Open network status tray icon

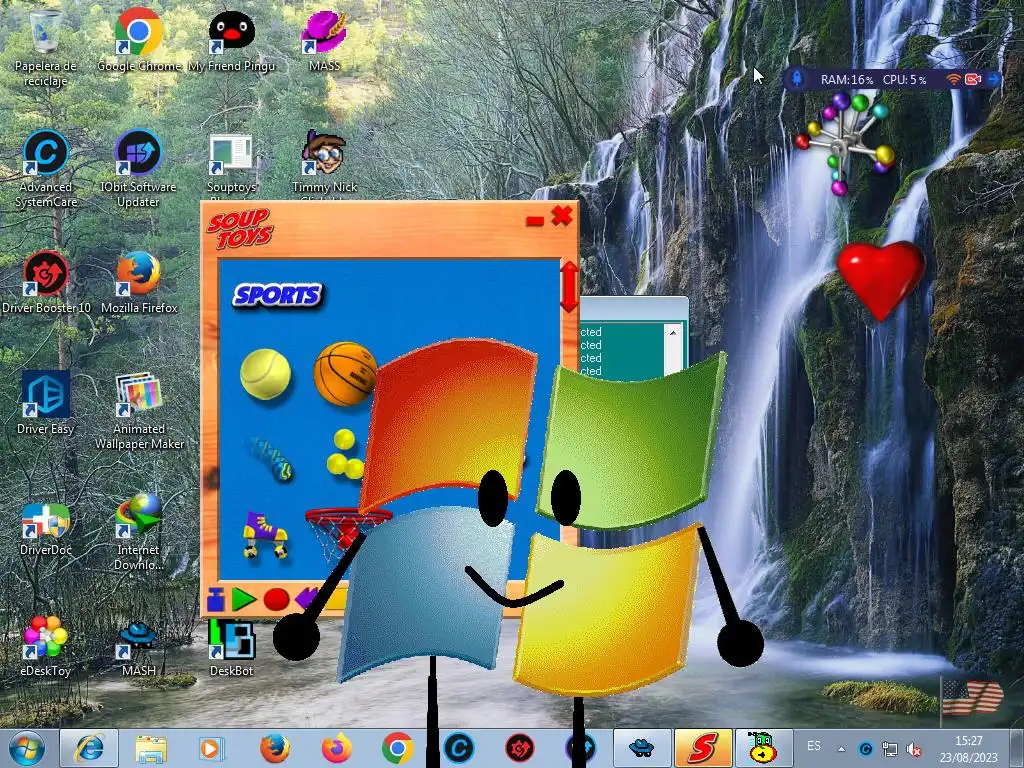coord(889,748)
